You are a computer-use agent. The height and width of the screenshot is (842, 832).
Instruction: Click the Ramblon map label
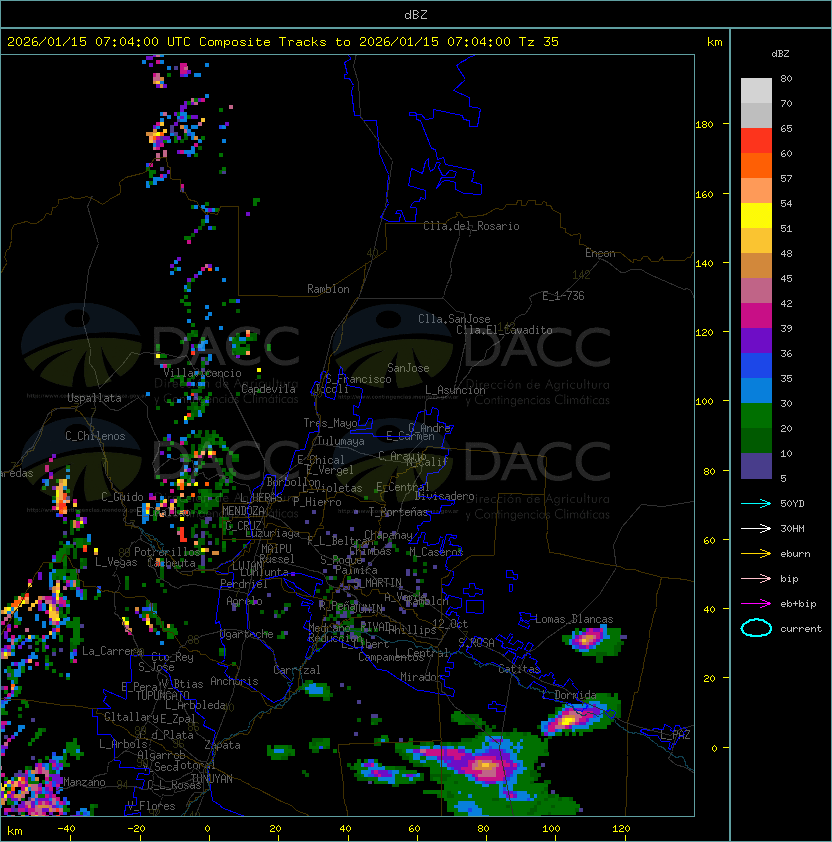[x=328, y=289]
